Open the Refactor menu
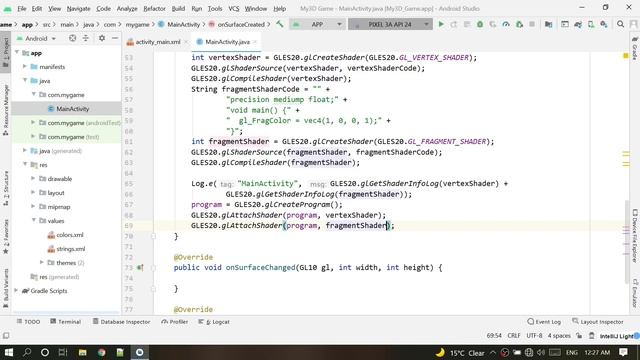This screenshot has width=640, height=360. tap(154, 8)
